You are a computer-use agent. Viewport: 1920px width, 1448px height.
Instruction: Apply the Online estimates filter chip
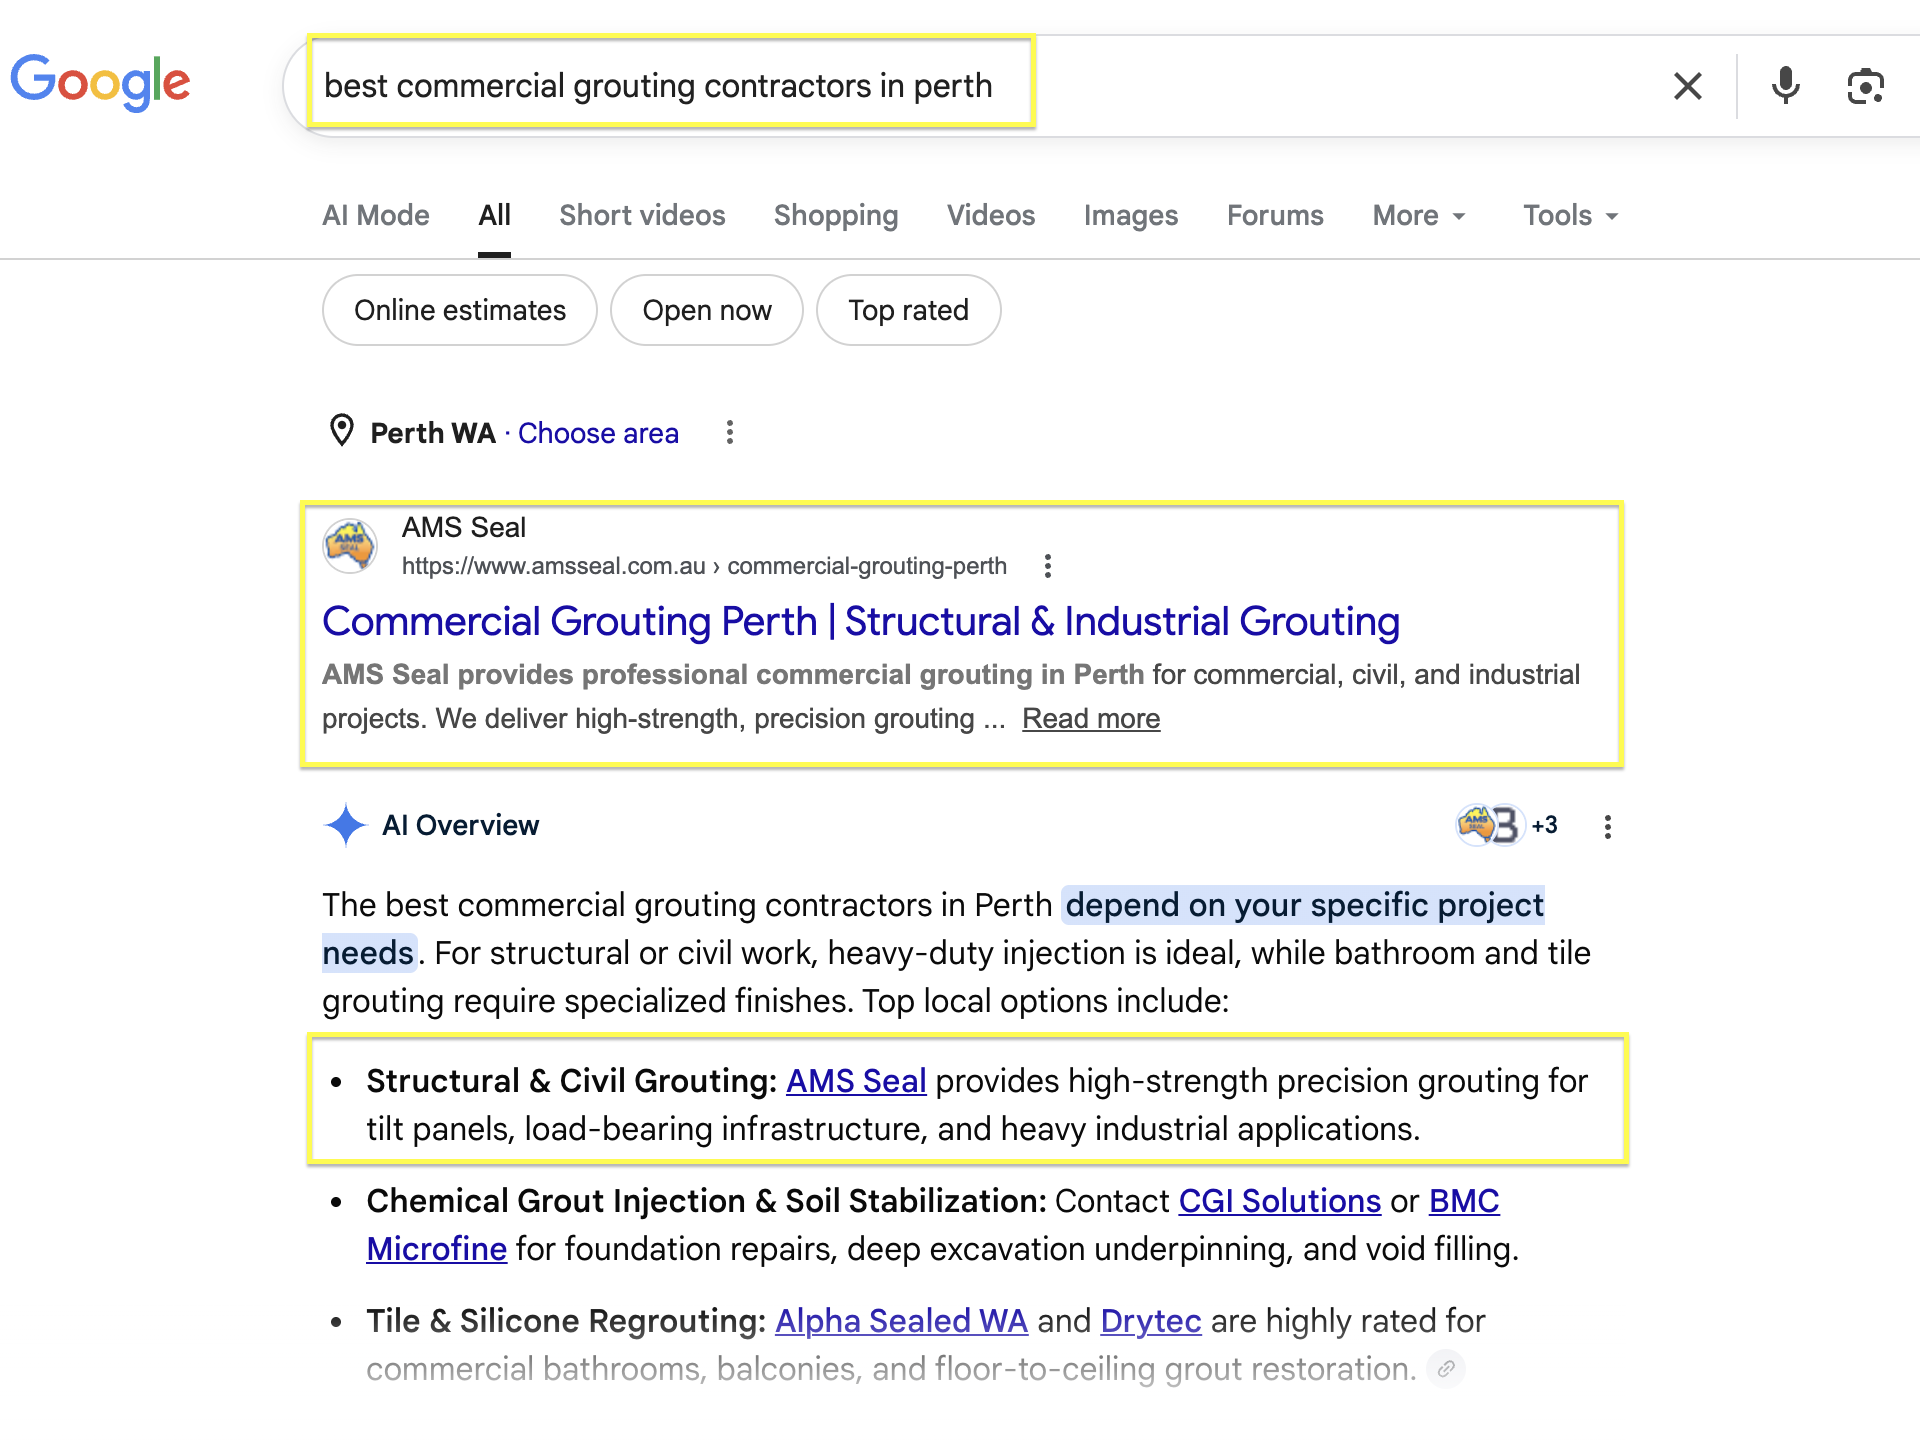pos(460,310)
